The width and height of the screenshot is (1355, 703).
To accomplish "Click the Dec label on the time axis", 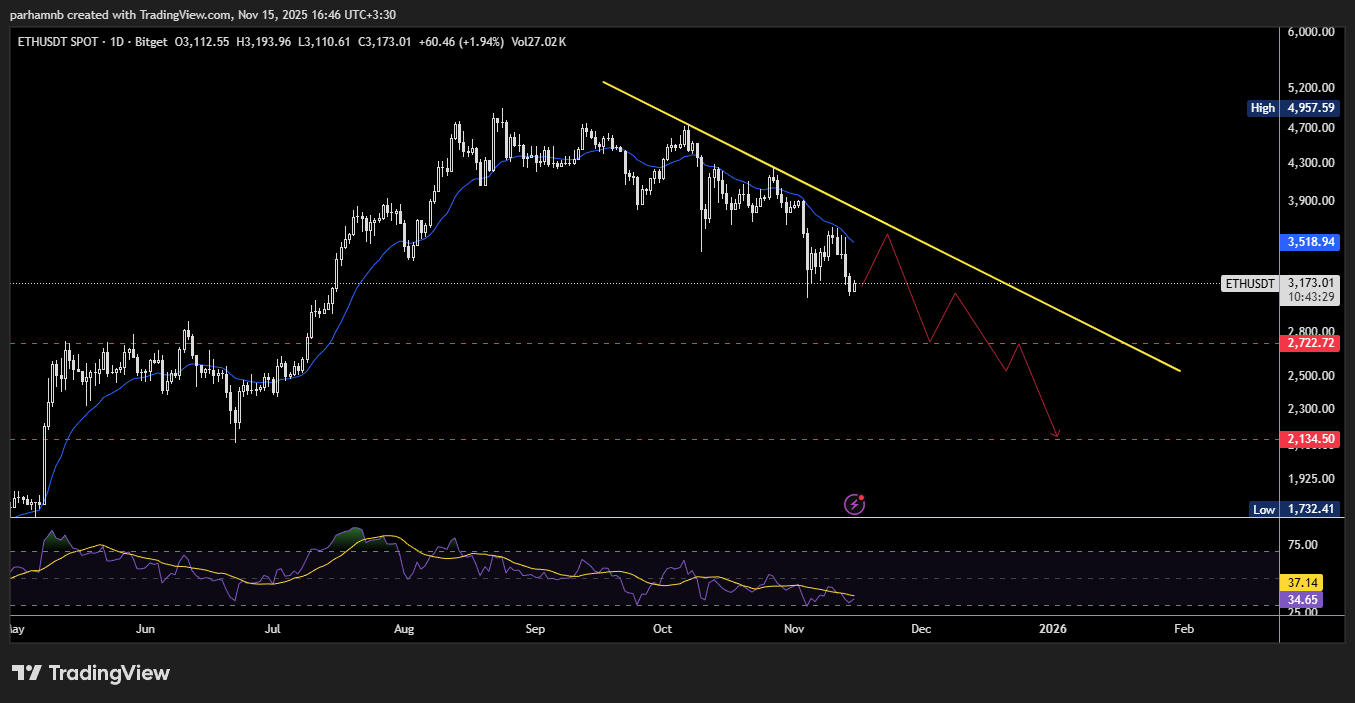I will (920, 629).
